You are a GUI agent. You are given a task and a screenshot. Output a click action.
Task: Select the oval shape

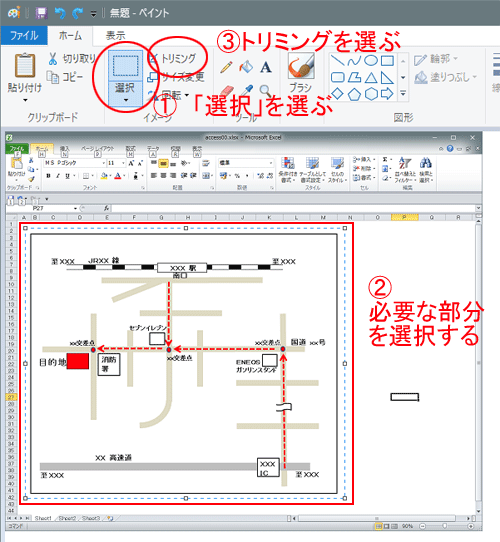pos(371,60)
